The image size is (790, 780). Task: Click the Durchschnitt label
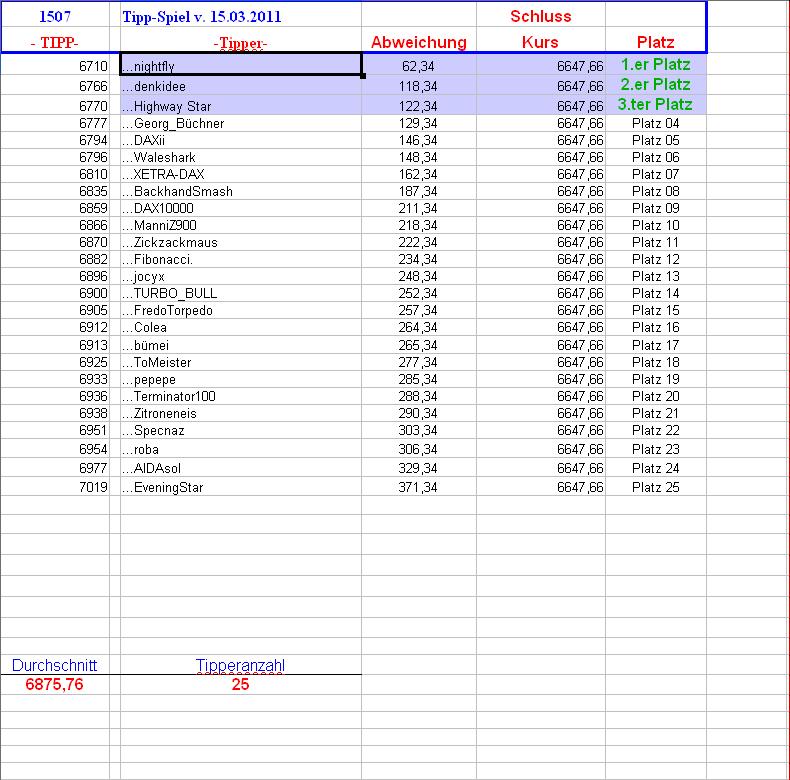[x=54, y=665]
